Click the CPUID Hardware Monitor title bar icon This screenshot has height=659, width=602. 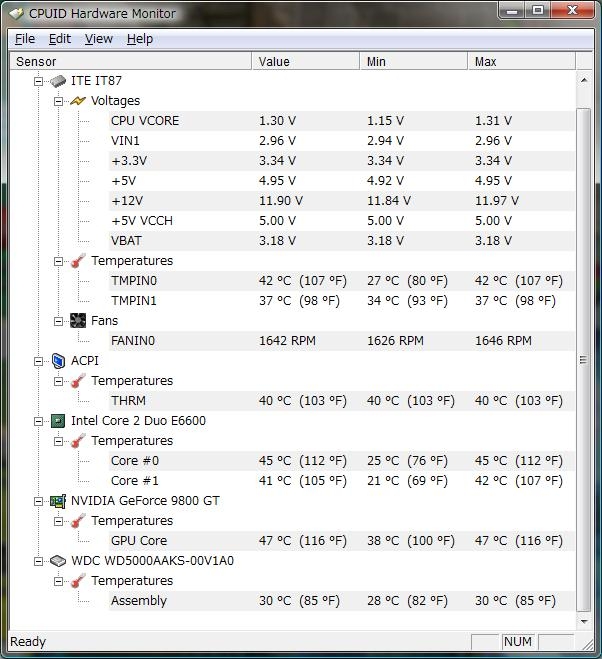click(x=17, y=13)
